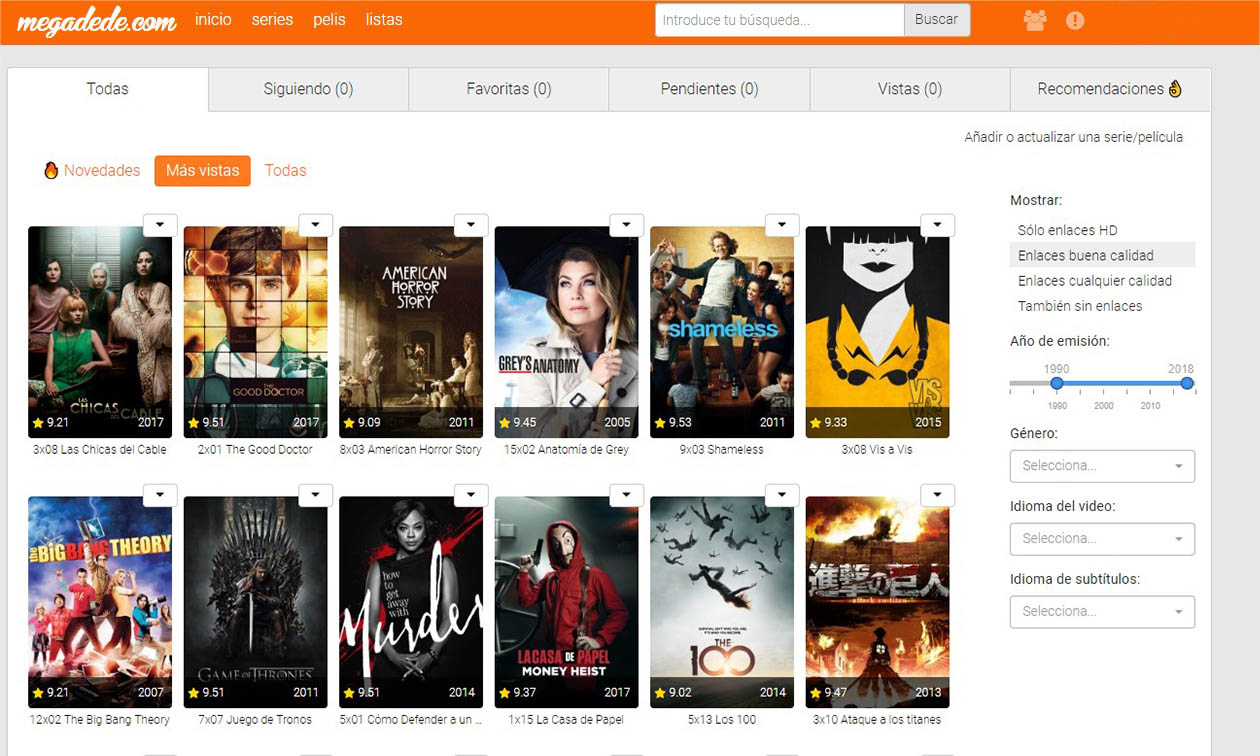
Task: Expand the Género select box
Action: 1102,466
